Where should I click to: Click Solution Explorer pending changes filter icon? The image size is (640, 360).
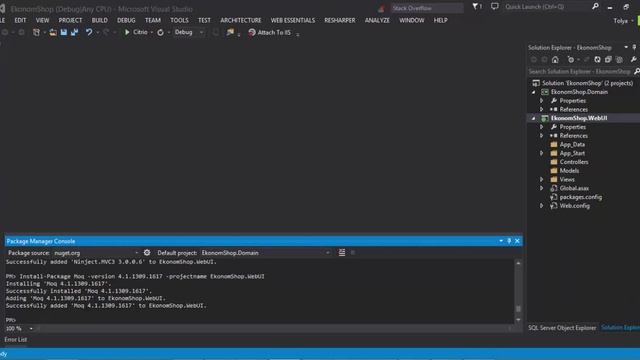click(x=571, y=60)
